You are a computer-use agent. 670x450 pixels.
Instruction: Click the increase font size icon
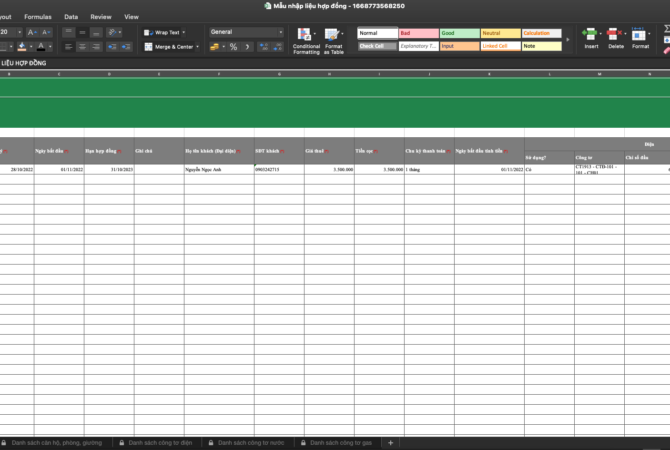point(31,32)
